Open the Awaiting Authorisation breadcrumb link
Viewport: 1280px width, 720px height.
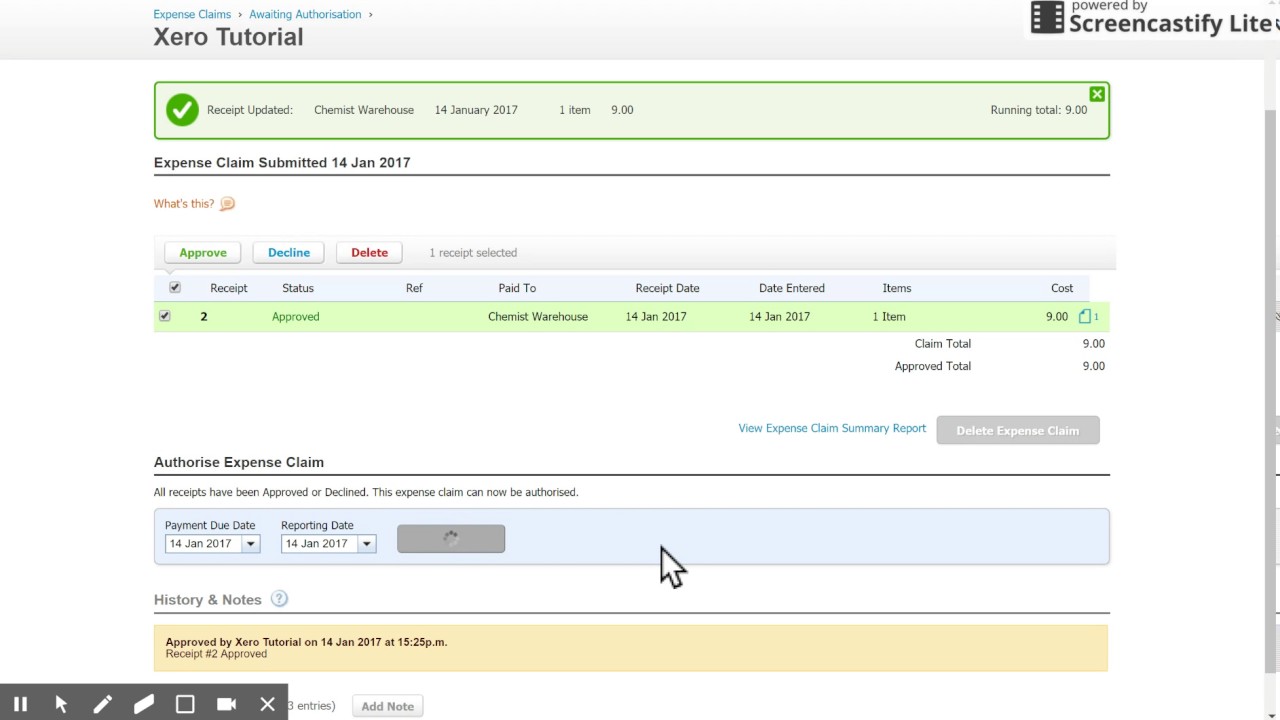click(305, 14)
